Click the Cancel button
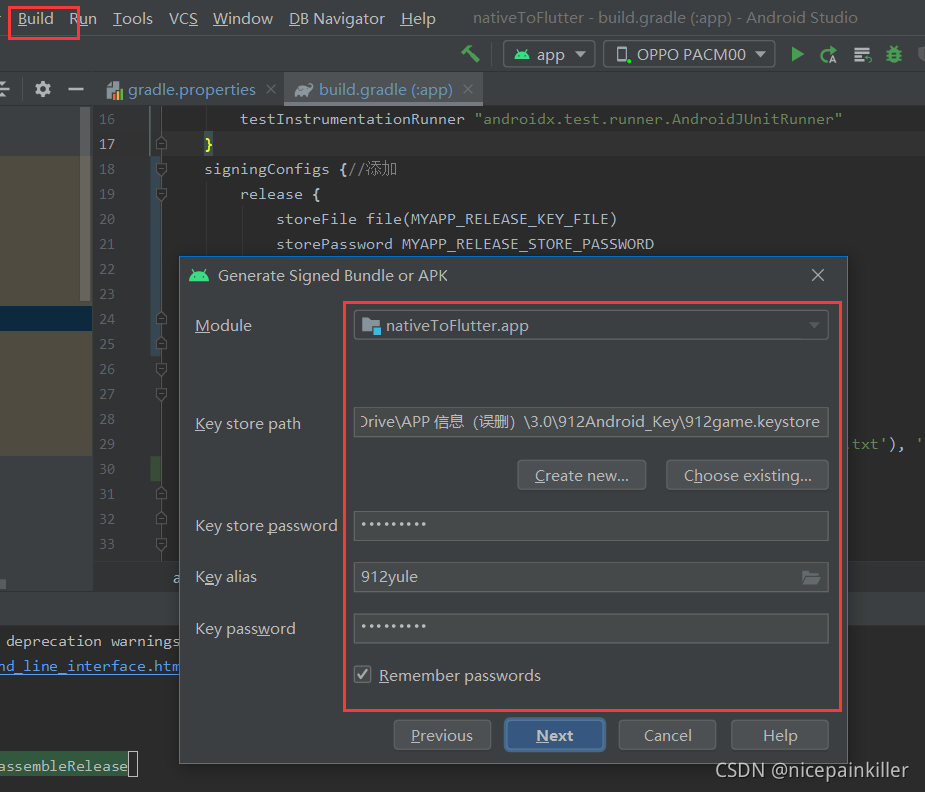This screenshot has height=792, width=925. point(667,735)
